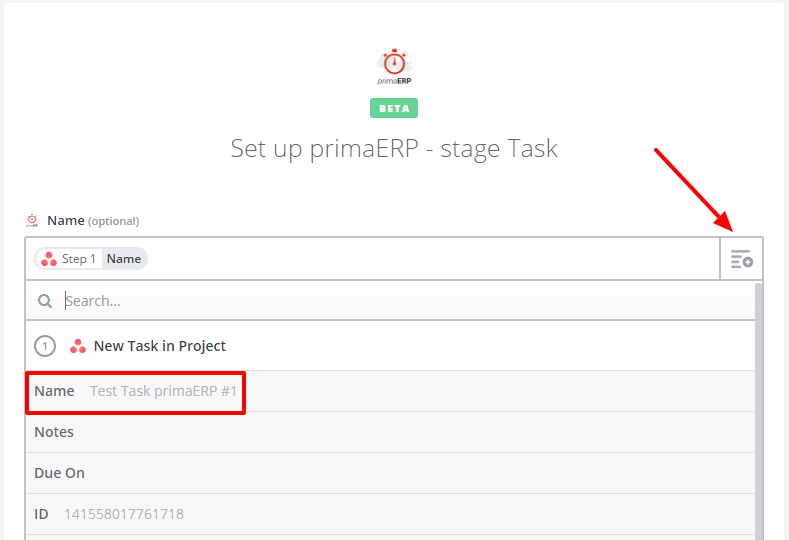Focus the Search... input field
The width and height of the screenshot is (789, 540).
tap(409, 301)
